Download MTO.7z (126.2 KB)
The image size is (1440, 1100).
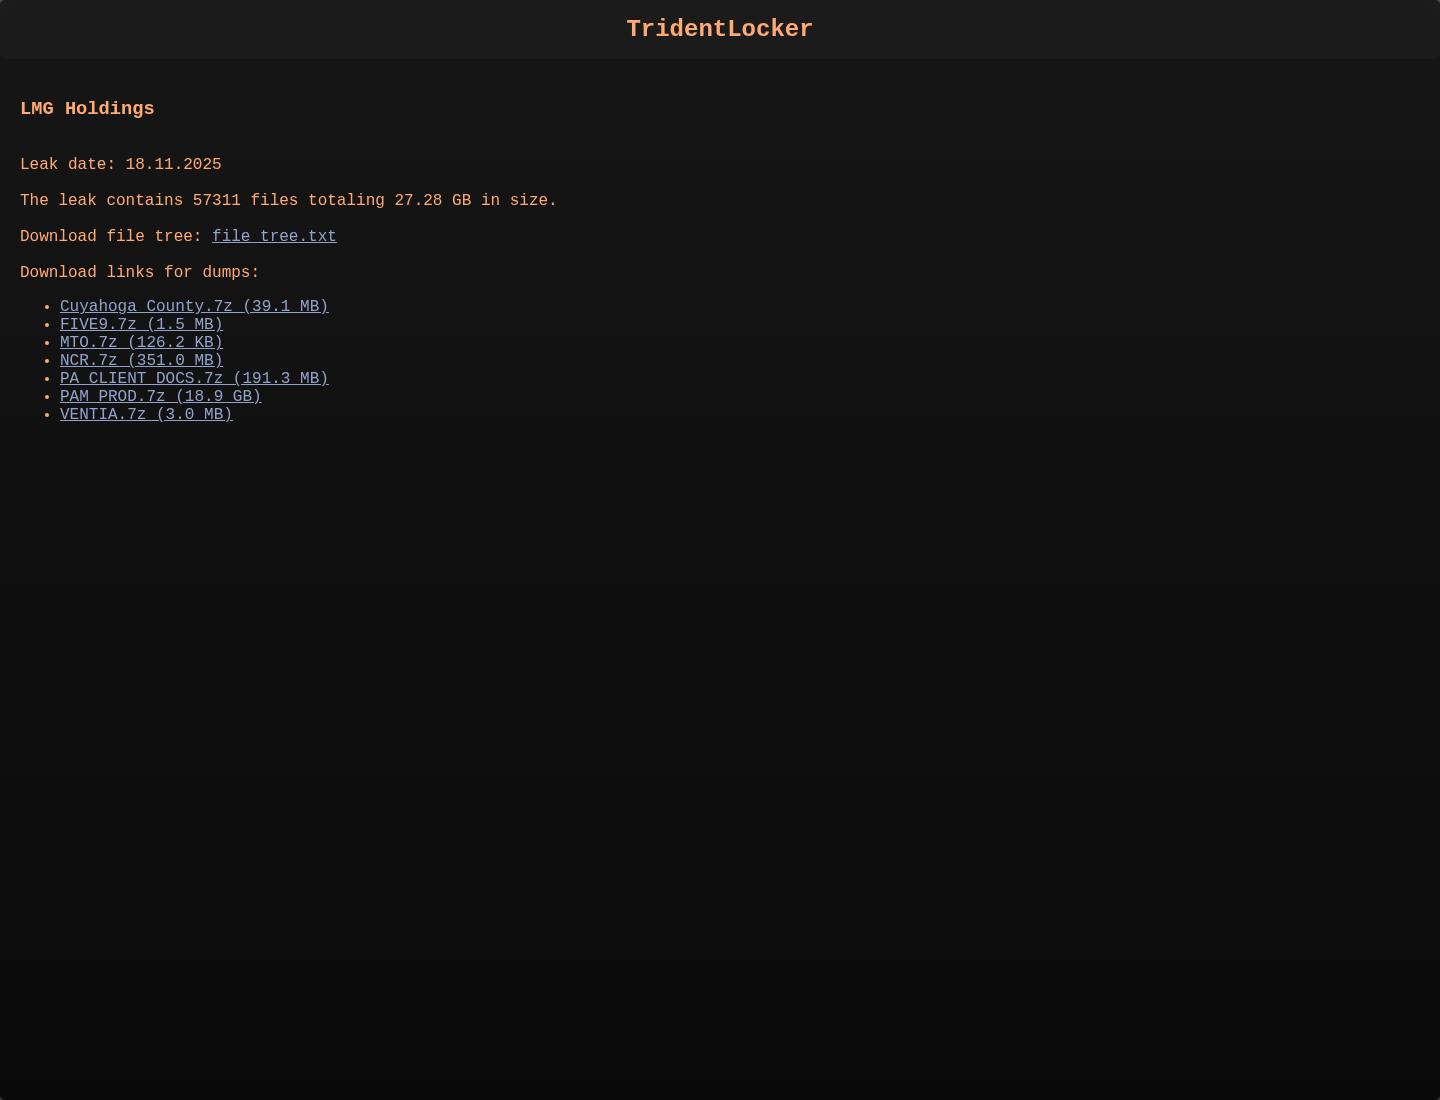(141, 343)
